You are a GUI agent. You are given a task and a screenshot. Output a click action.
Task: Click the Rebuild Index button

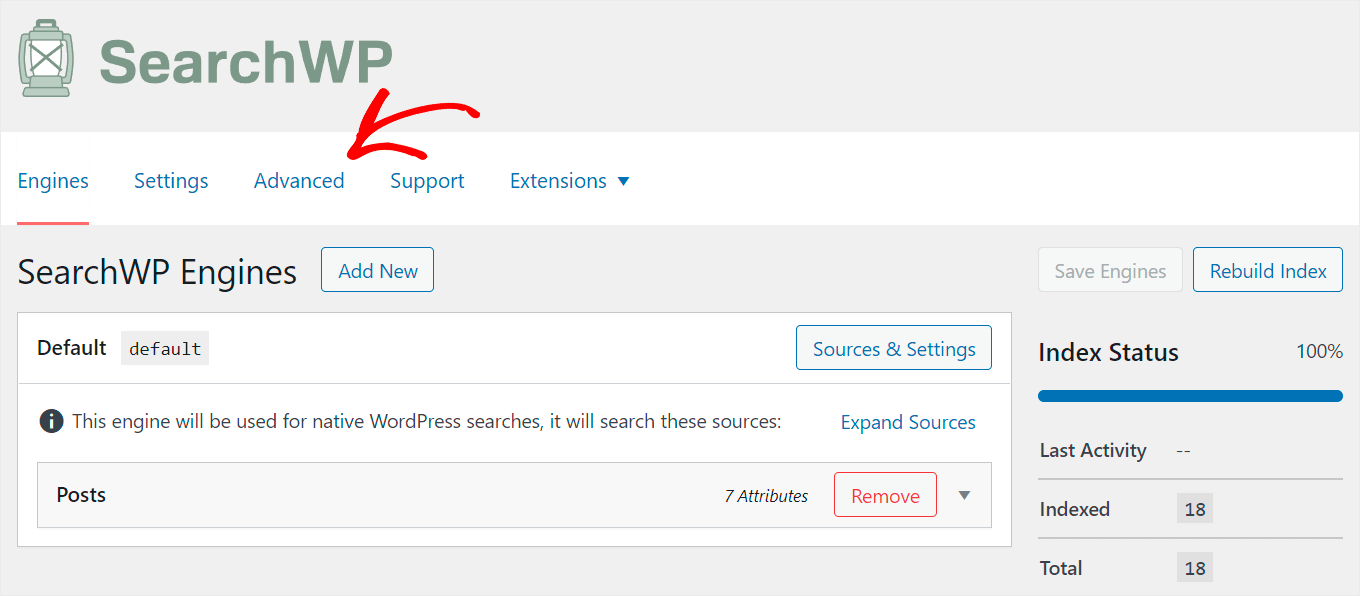tap(1268, 271)
